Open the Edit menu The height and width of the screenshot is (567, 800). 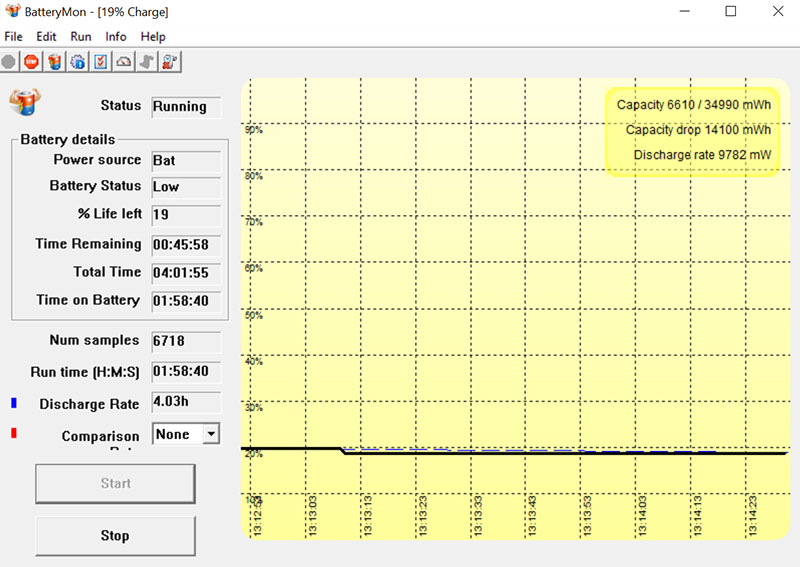tap(46, 37)
